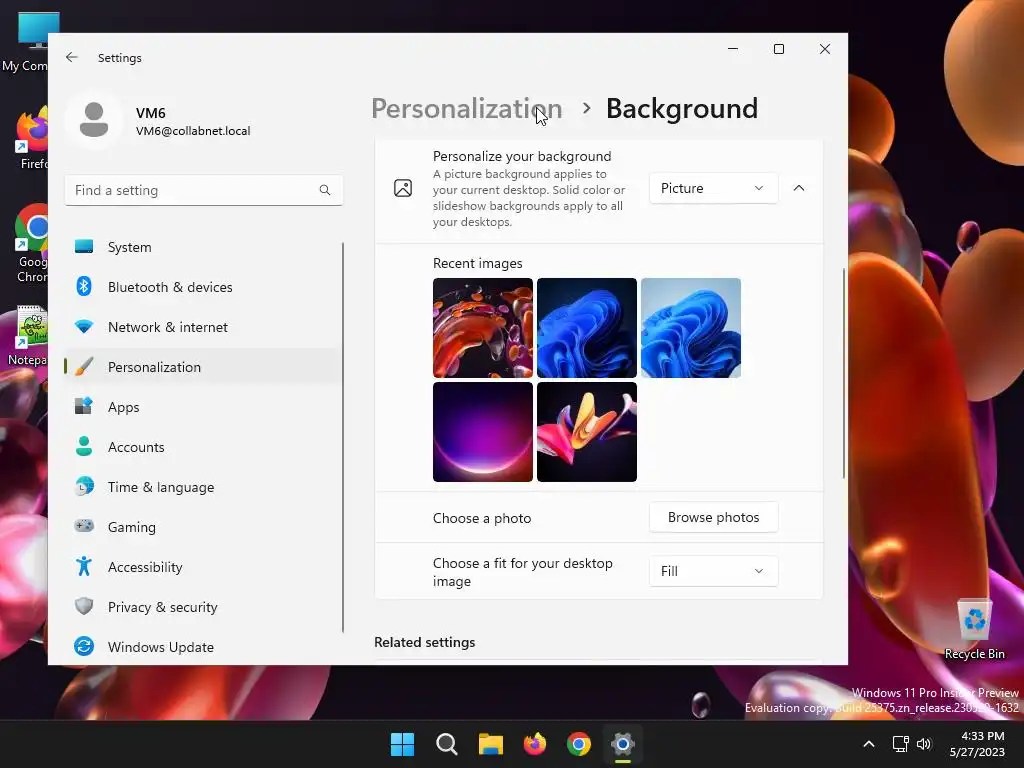The image size is (1024, 768).
Task: Click Gaming label in sidebar
Action: [x=131, y=527]
